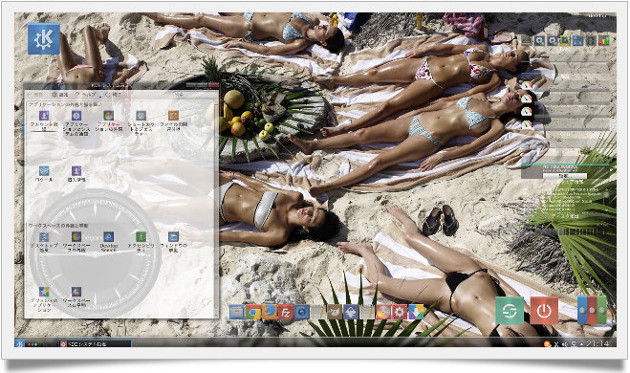Select KDE System Settings taskbar entry
630x373 pixels.
95,344
